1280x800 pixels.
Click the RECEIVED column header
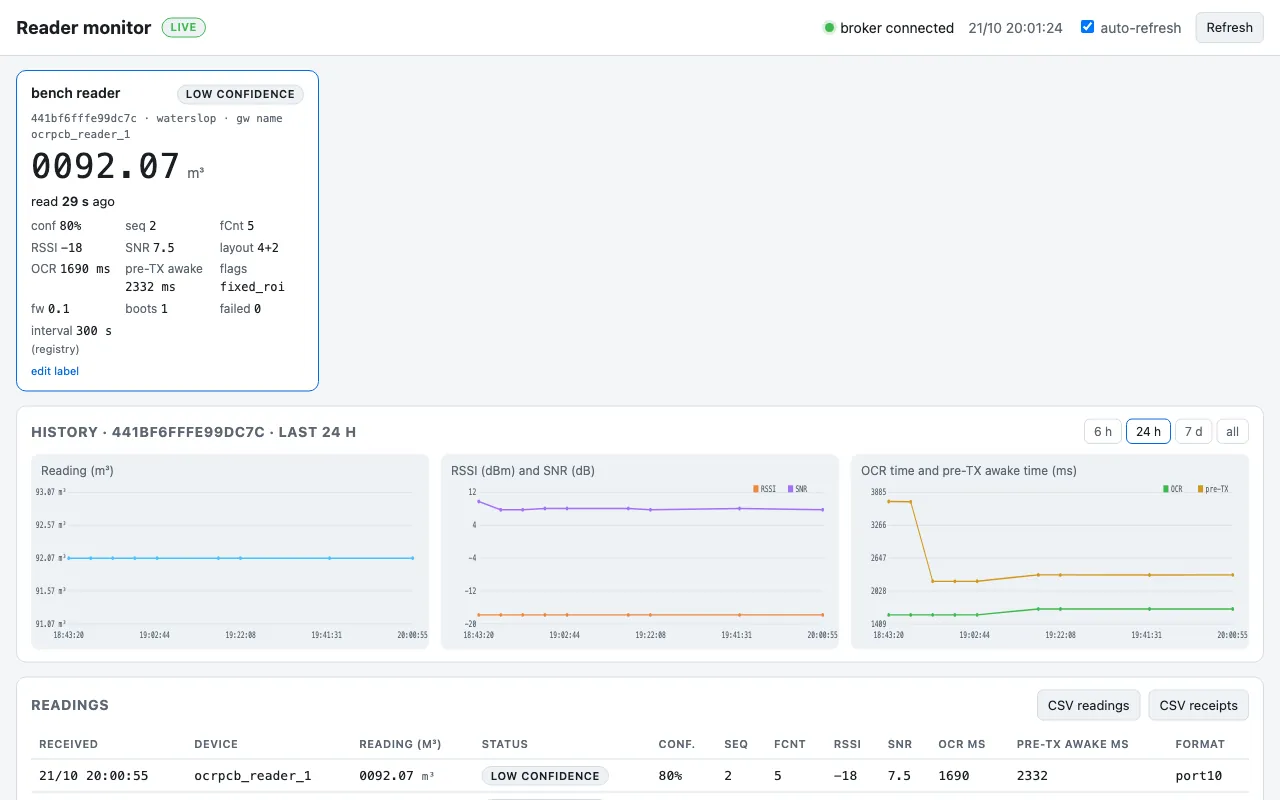[68, 744]
